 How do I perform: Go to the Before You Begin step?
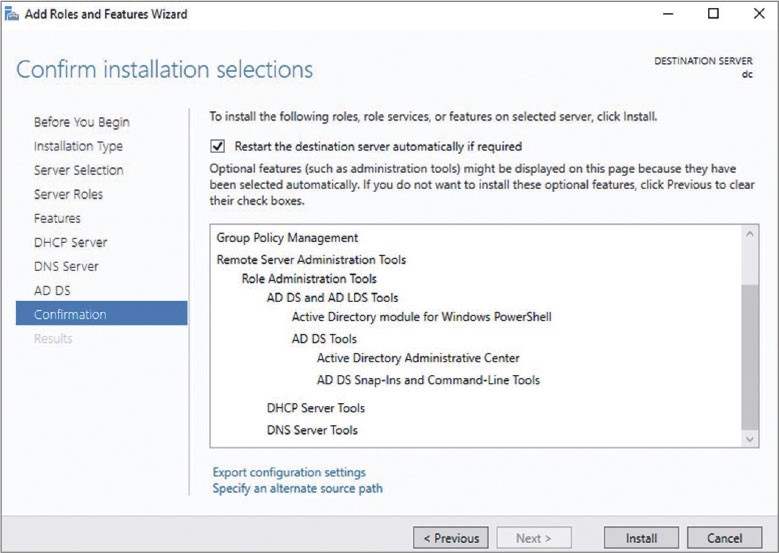pyautogui.click(x=81, y=122)
